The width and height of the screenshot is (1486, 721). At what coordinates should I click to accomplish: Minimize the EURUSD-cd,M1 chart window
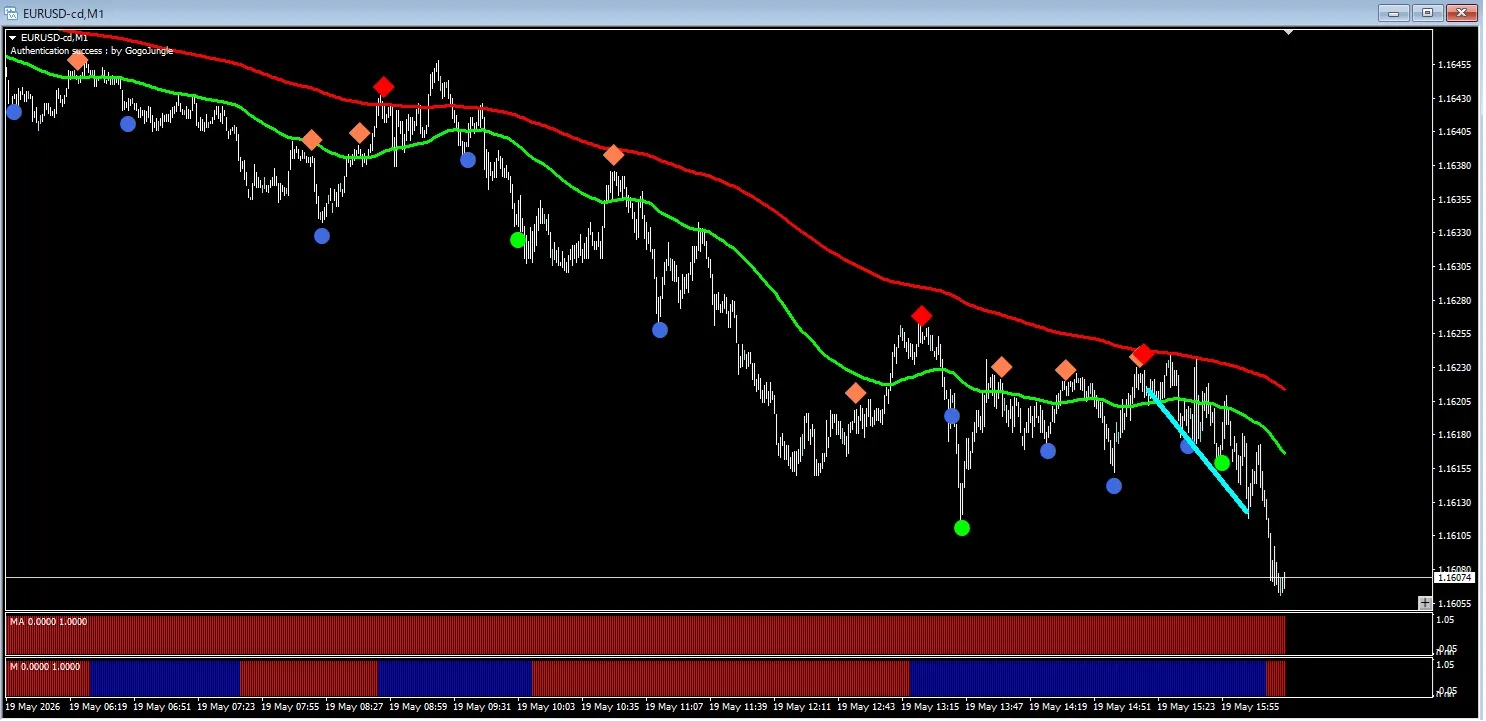[x=1394, y=13]
